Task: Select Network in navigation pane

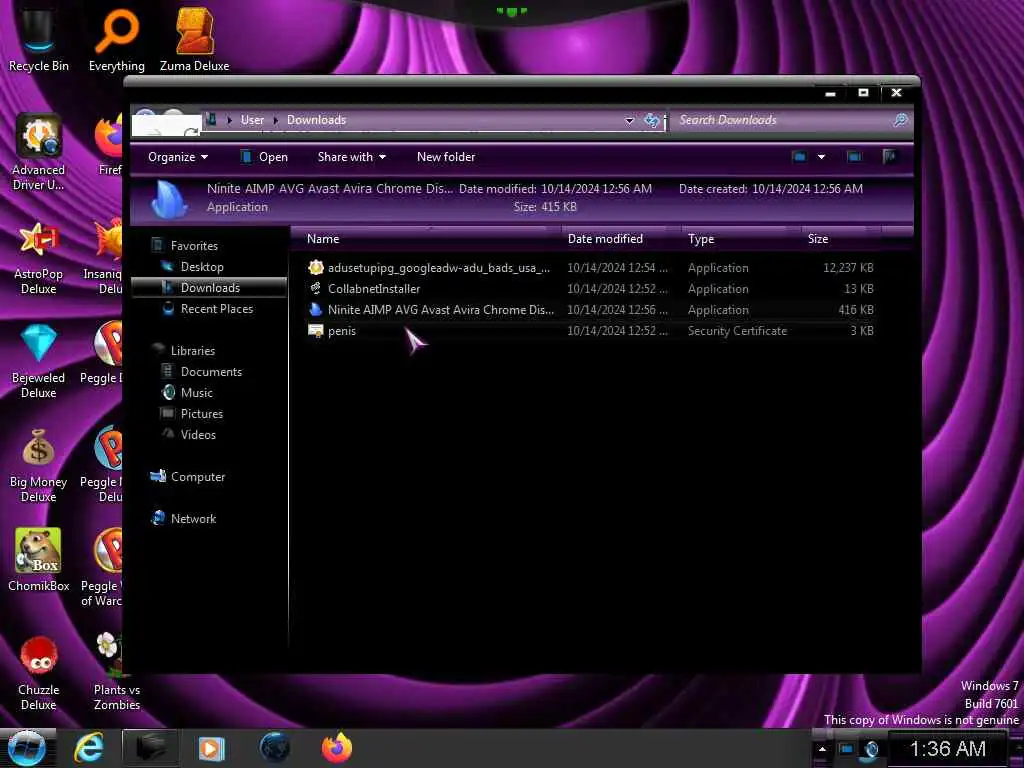Action: click(x=193, y=519)
